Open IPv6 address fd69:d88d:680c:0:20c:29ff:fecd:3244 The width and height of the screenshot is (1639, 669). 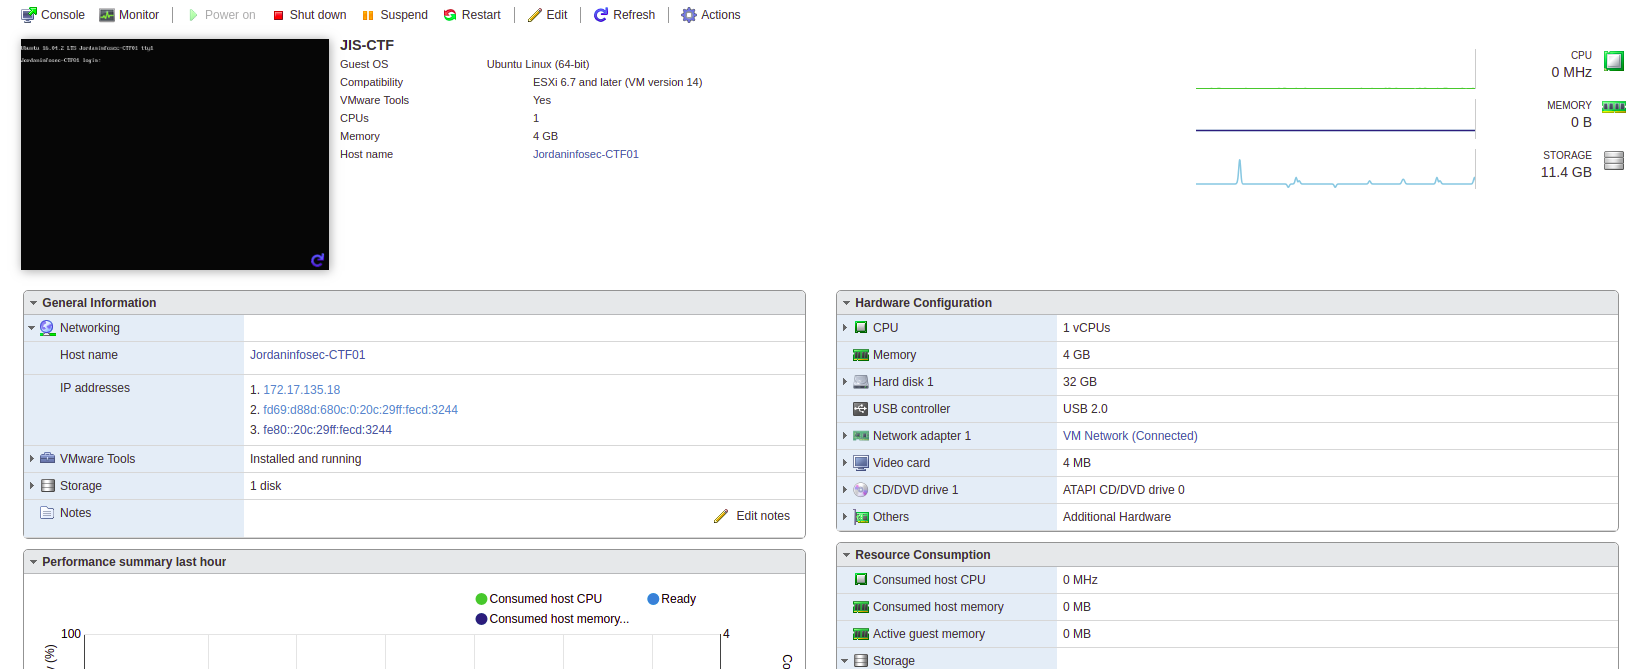(360, 410)
